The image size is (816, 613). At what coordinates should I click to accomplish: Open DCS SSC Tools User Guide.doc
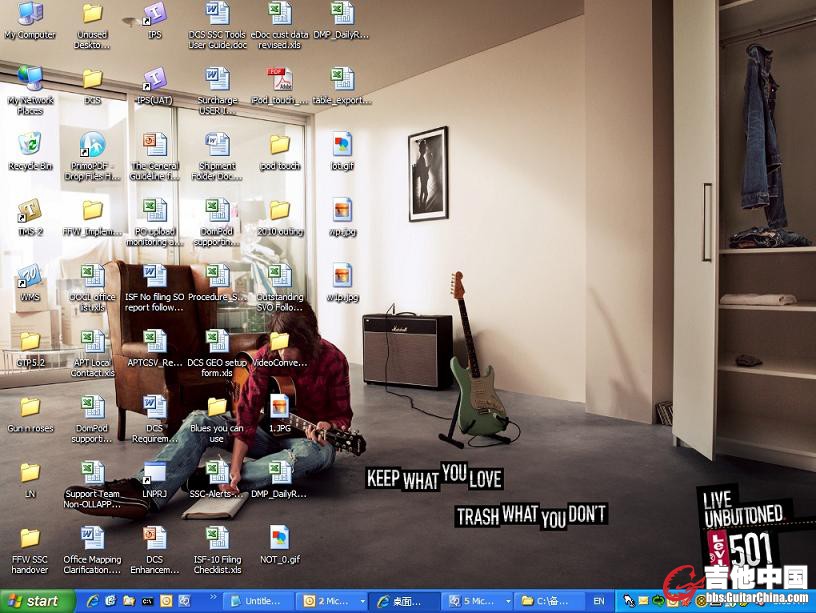(217, 14)
